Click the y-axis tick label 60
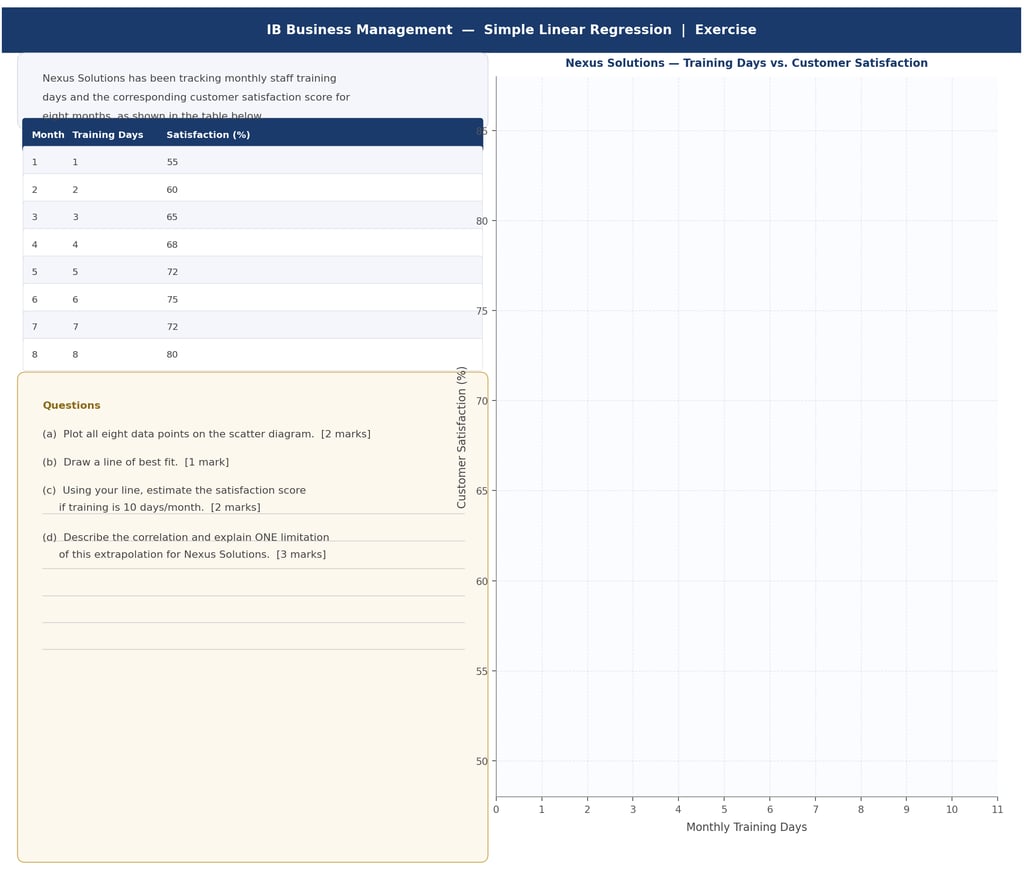This screenshot has height=878, width=1024. (x=482, y=581)
